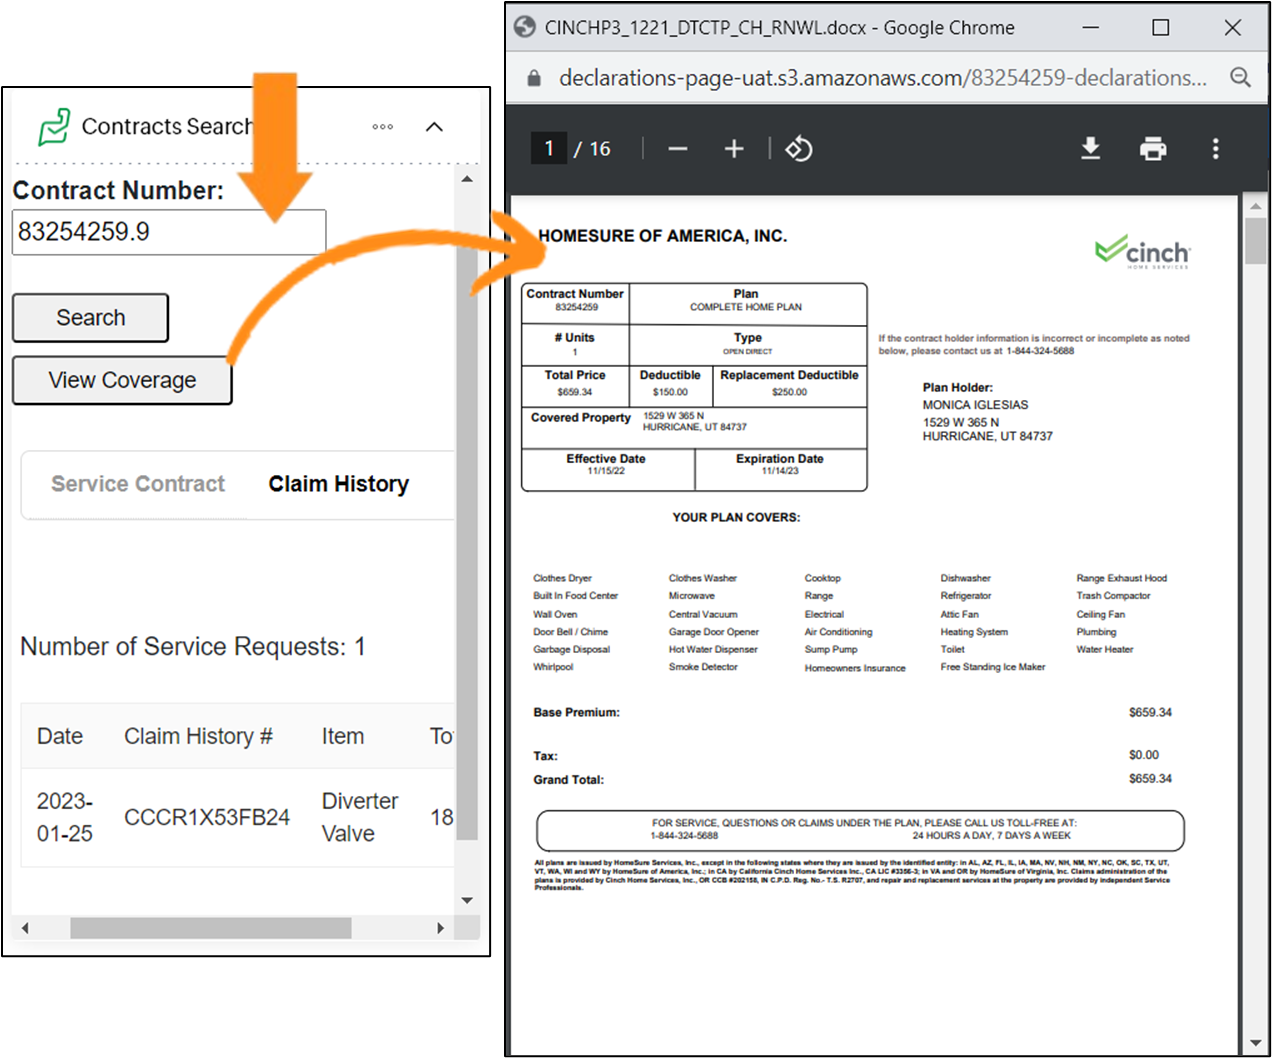Switch to the Claim History tab
Viewport: 1272px width, 1058px height.
point(338,484)
